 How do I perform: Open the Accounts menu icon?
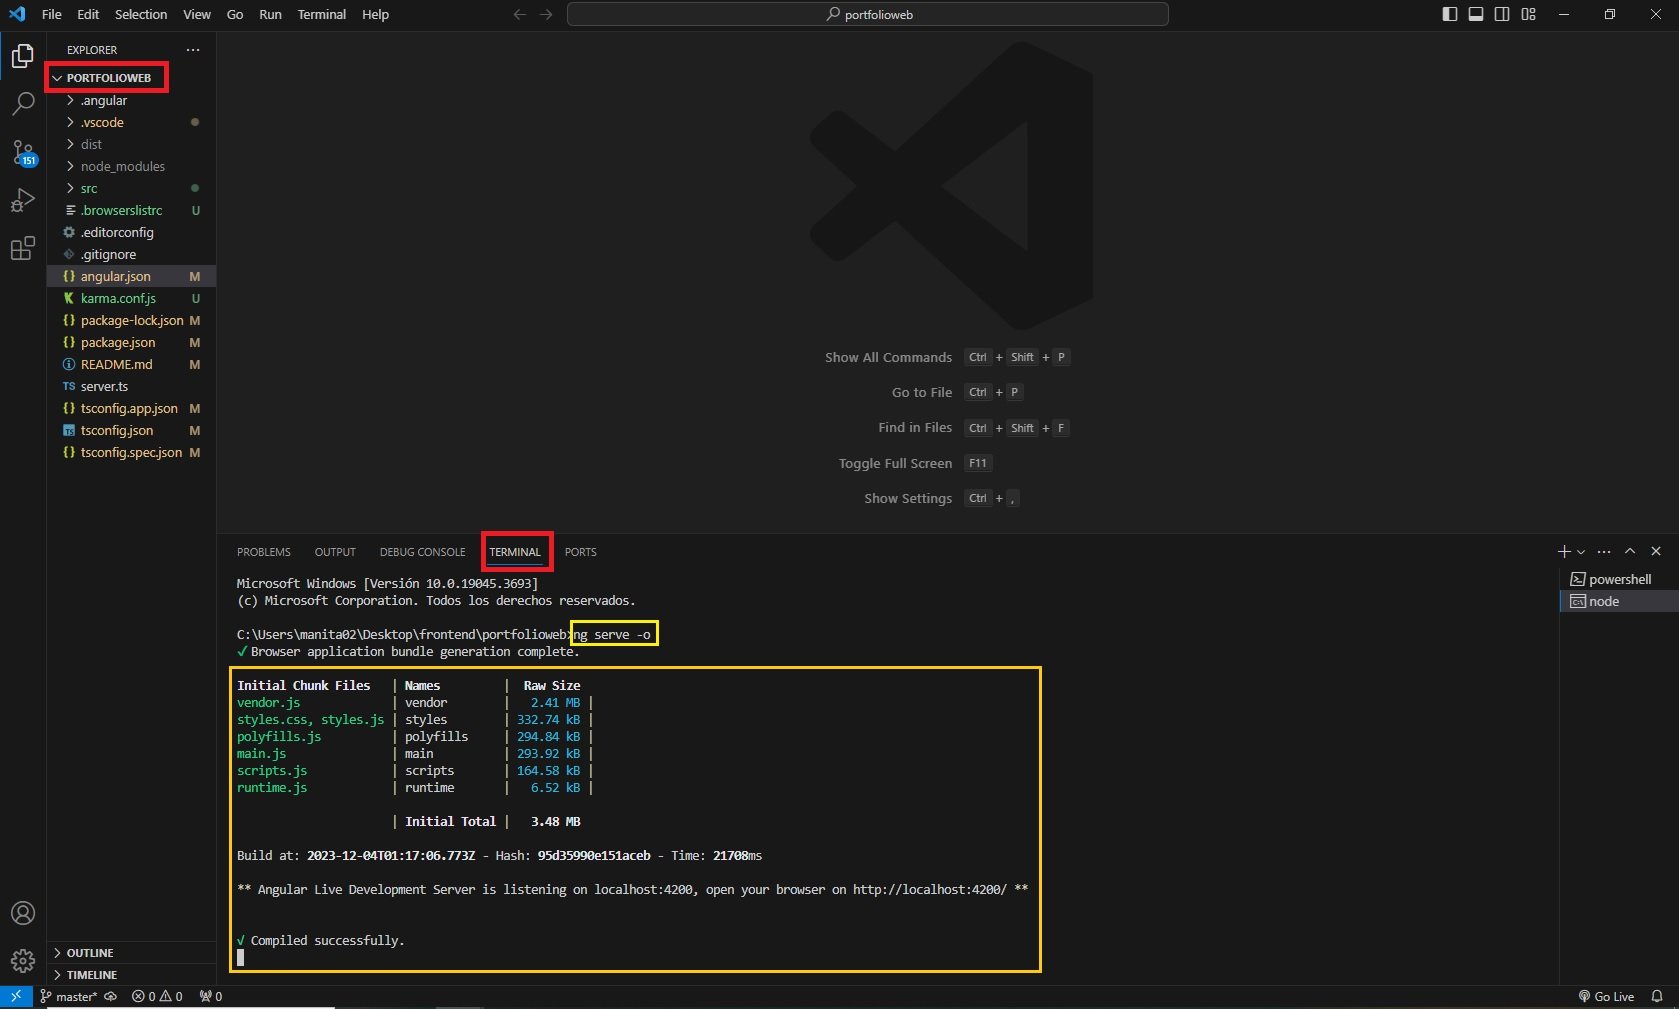tap(22, 913)
